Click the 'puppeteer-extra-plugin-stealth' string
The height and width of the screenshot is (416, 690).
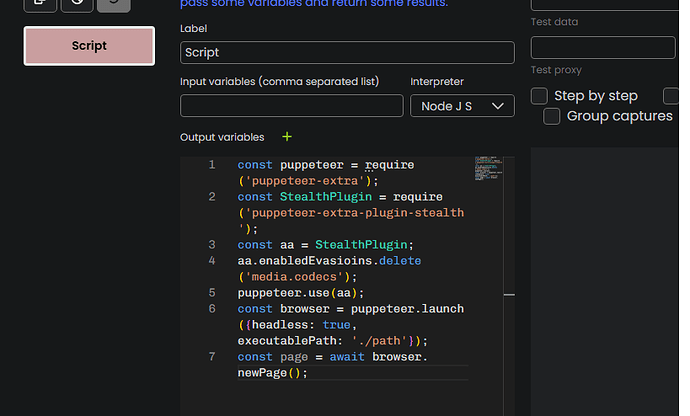[x=354, y=213]
